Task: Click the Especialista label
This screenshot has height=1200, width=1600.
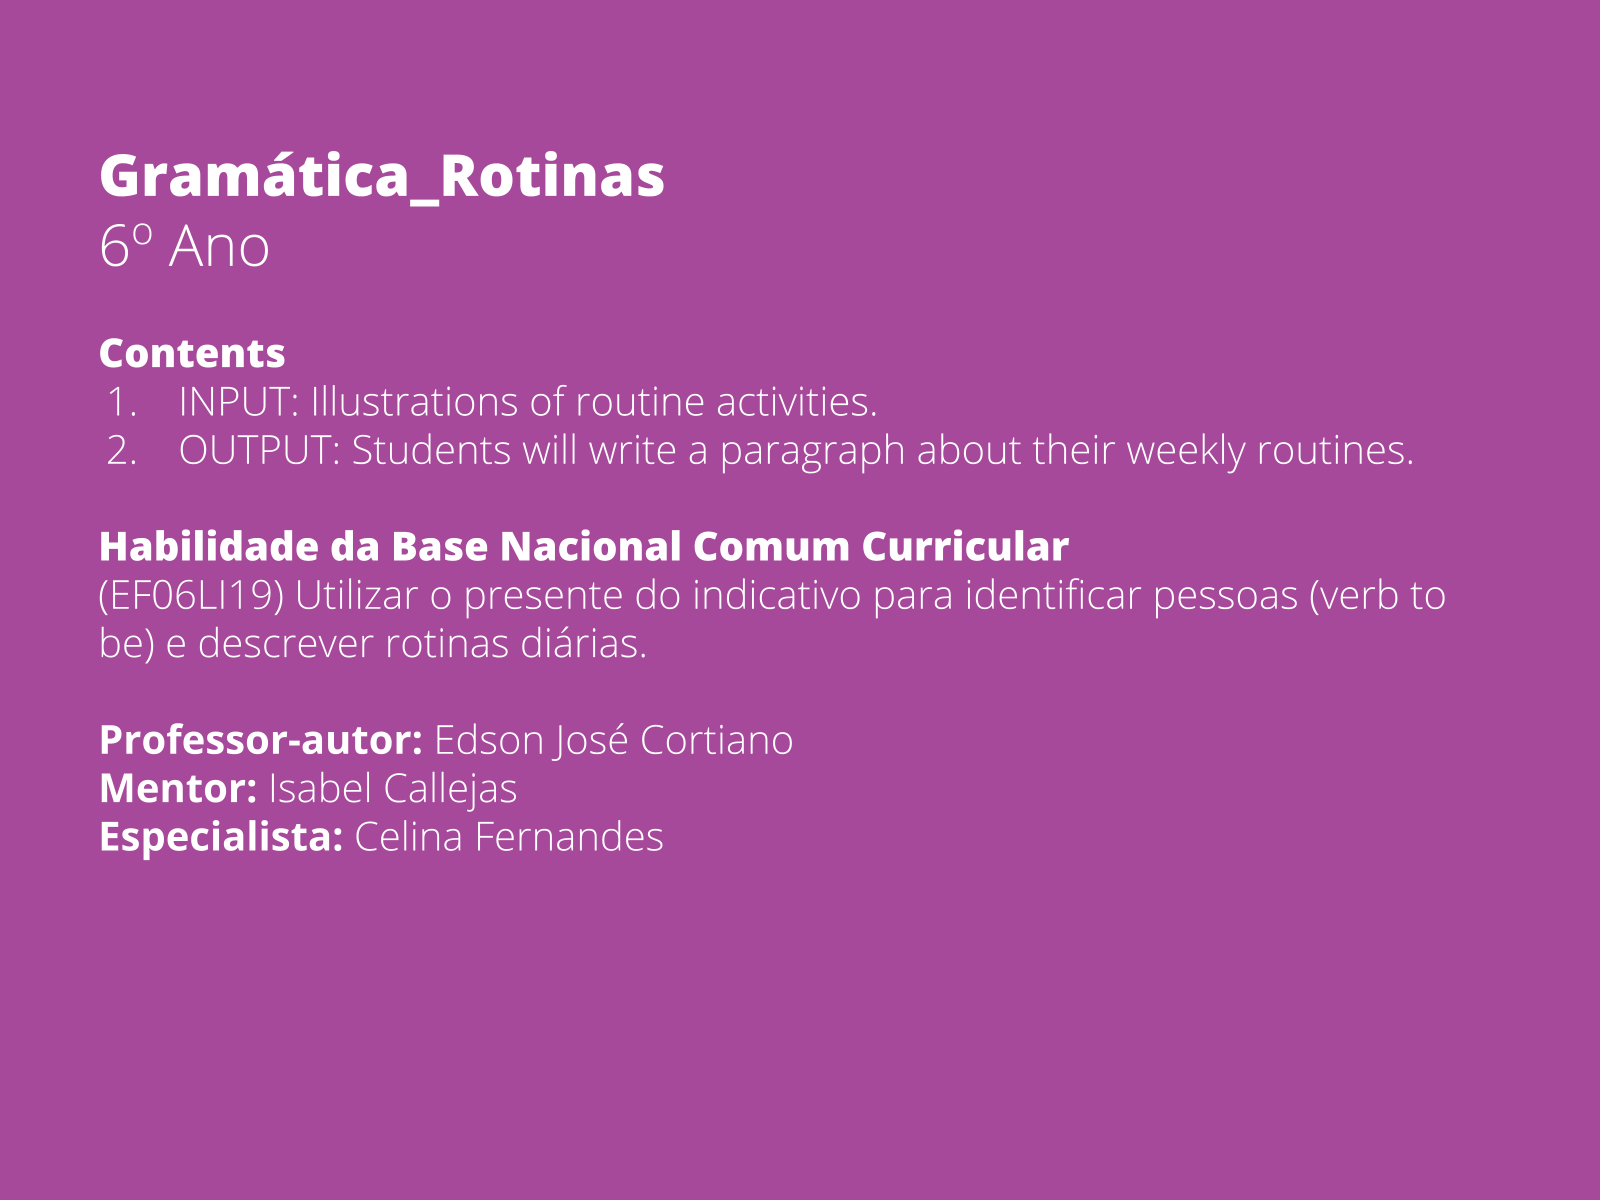Action: tap(221, 837)
